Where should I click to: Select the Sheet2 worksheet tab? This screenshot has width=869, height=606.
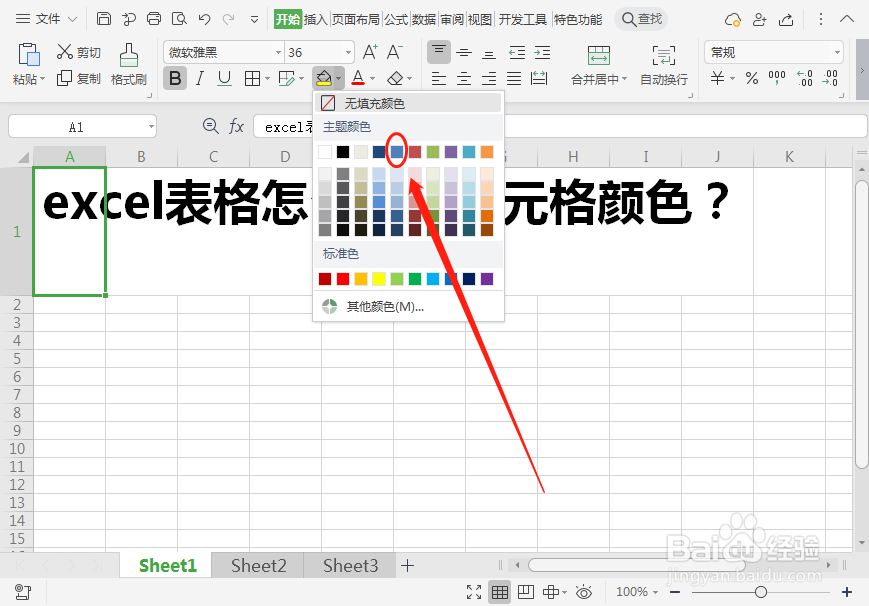point(258,566)
